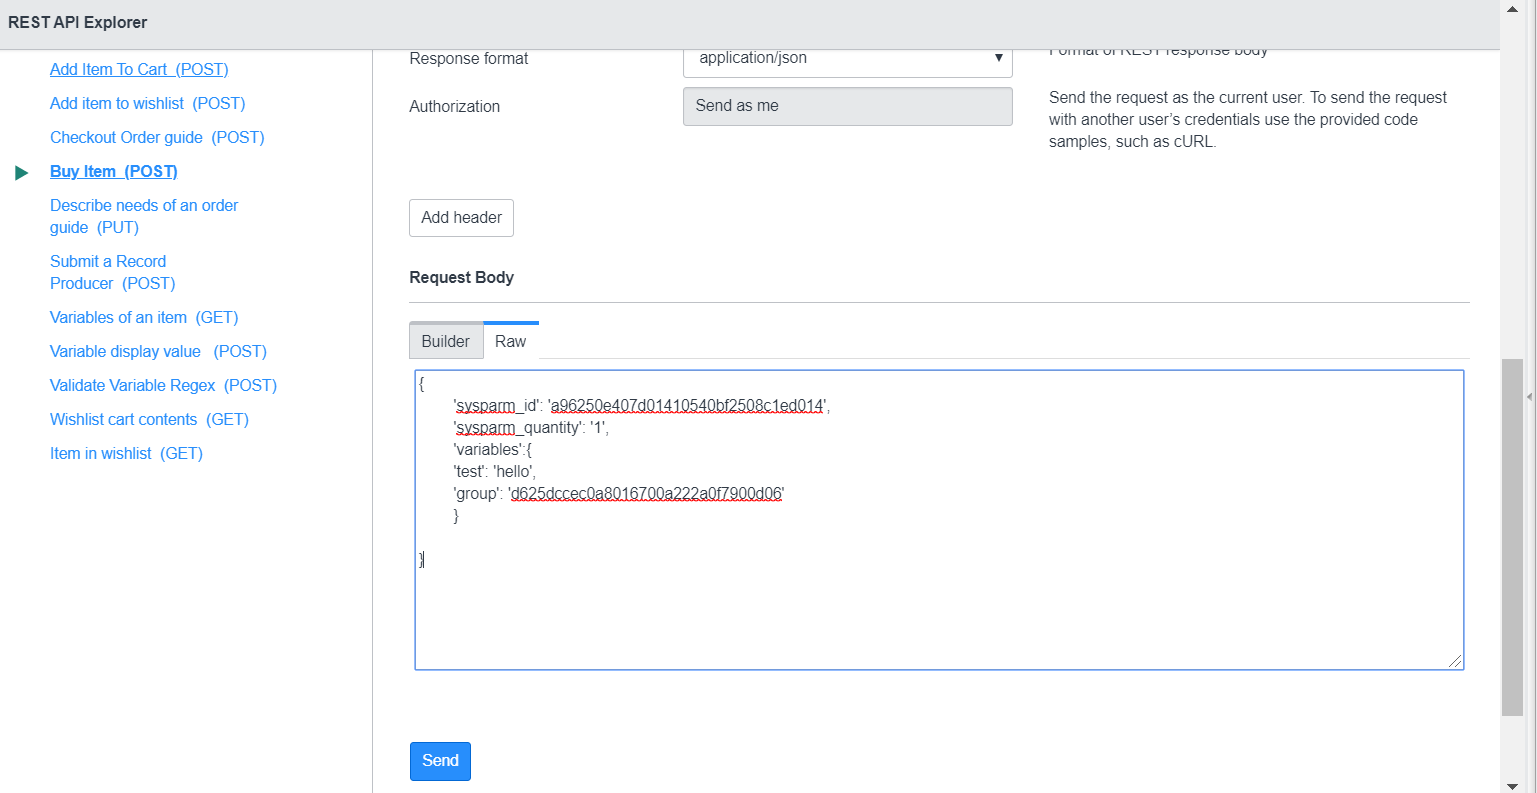Open the Add item to wishlist endpoint
This screenshot has width=1537, height=793.
147,103
